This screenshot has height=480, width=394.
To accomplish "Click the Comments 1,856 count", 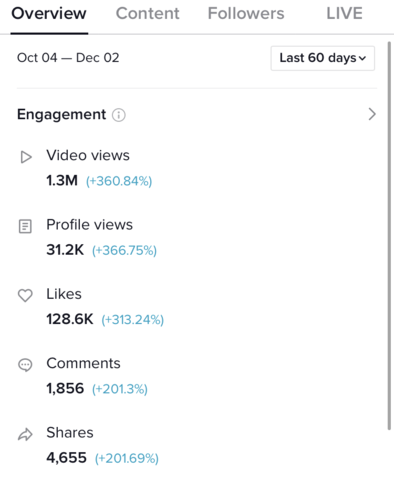I will 65,389.
